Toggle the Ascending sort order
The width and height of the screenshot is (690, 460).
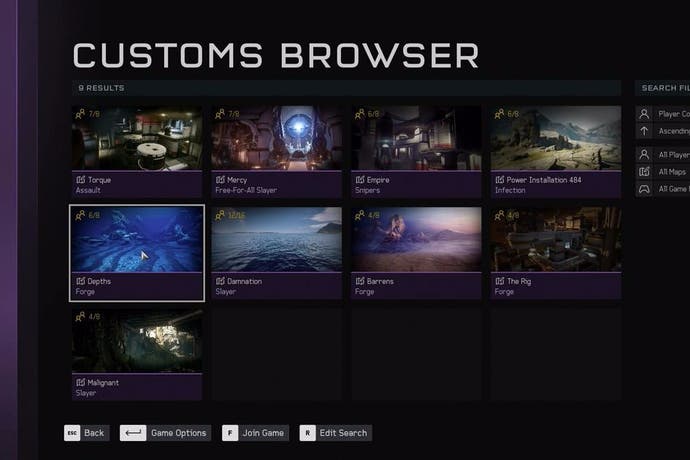(663, 131)
